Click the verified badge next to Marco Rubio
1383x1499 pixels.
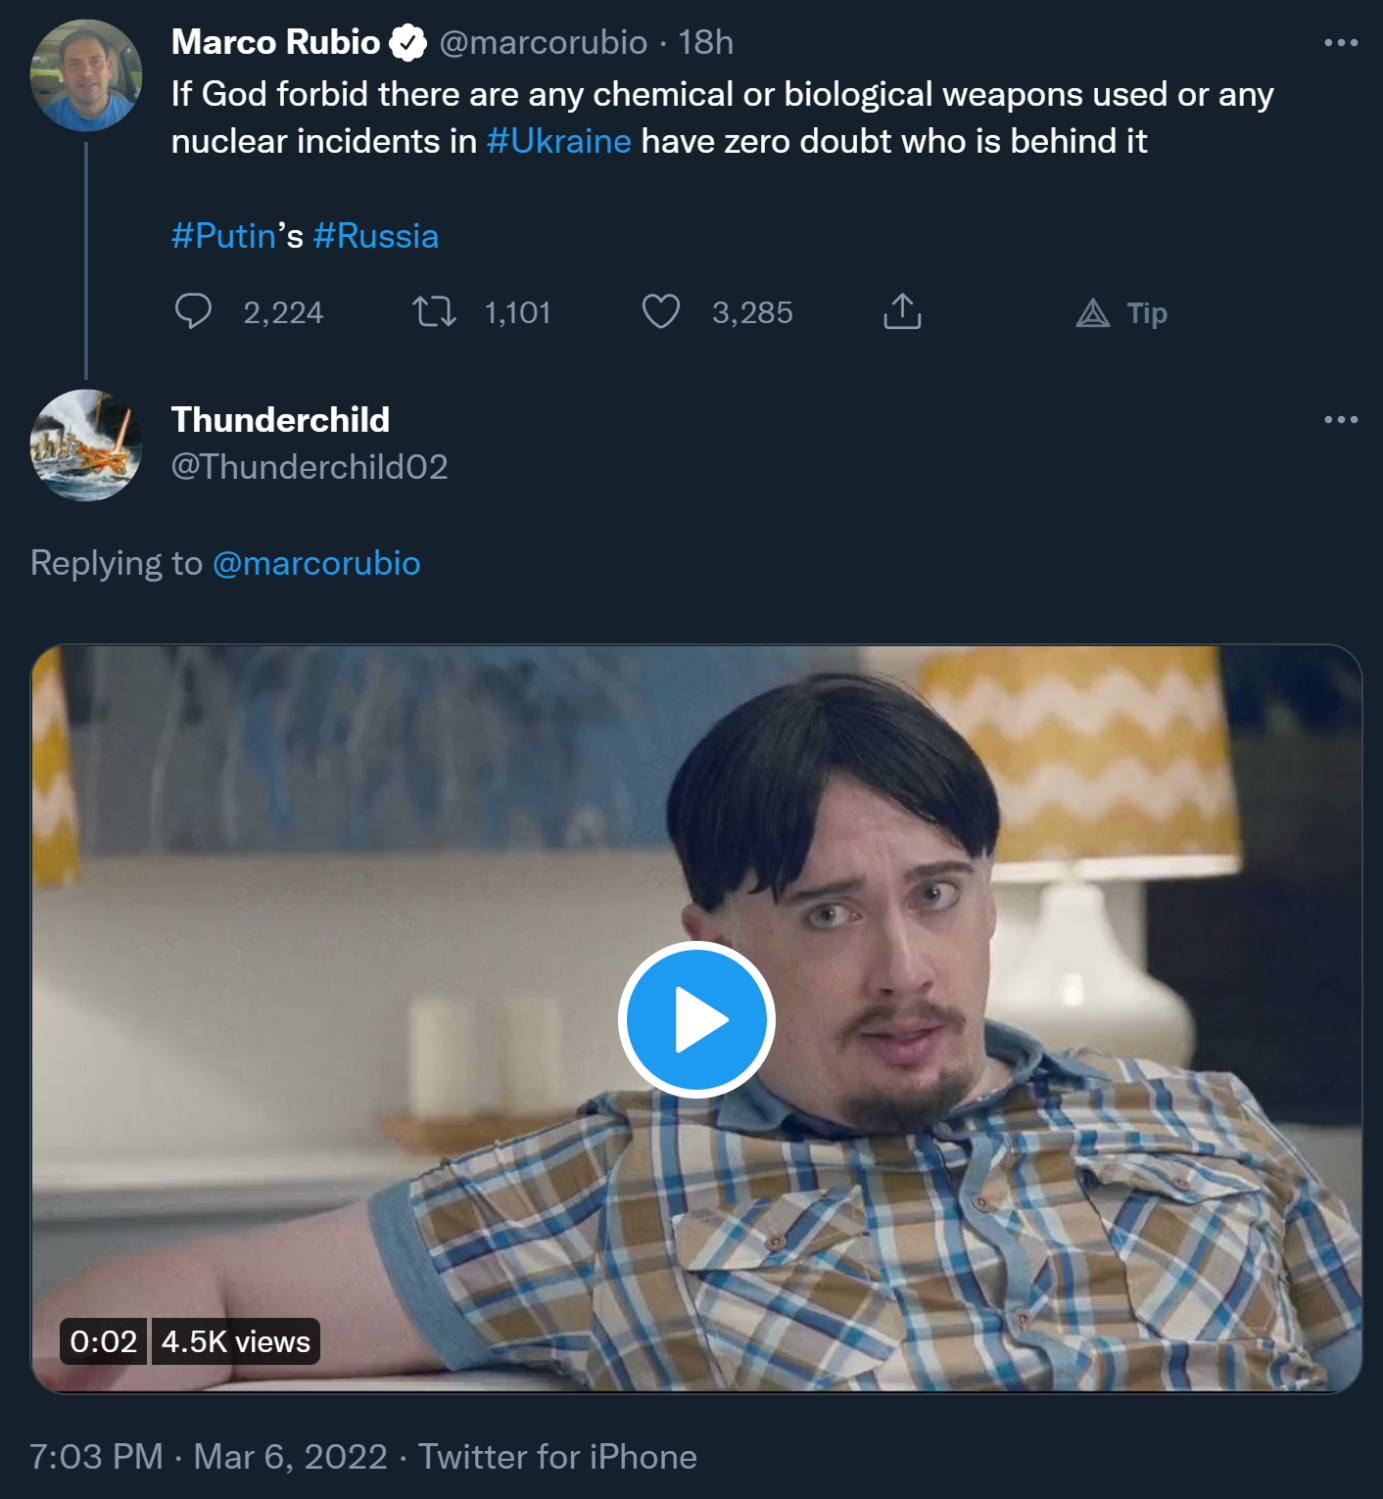point(408,43)
